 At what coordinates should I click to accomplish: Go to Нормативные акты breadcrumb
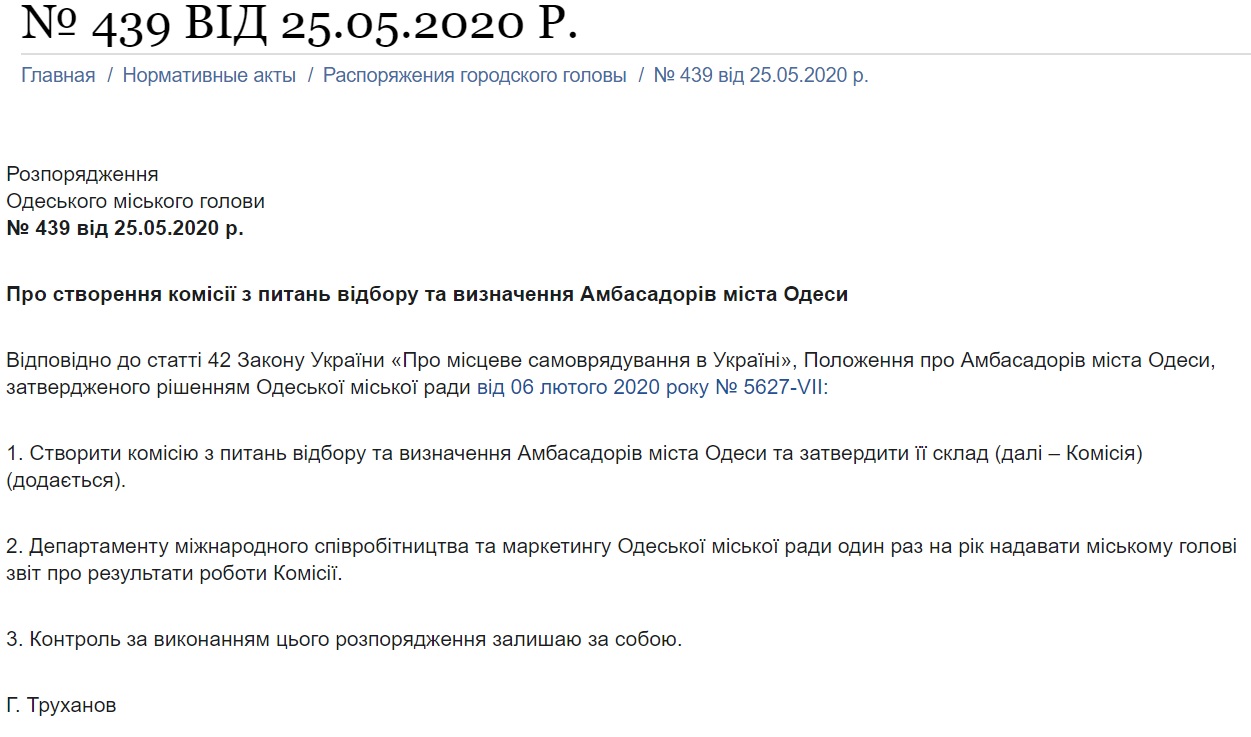click(x=209, y=75)
